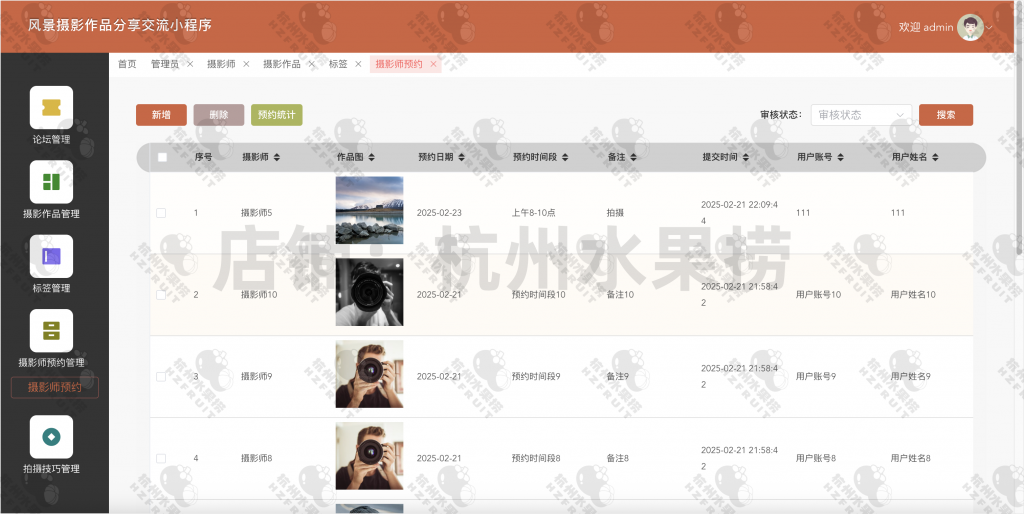The width and height of the screenshot is (1024, 514).
Task: Open 预约统计 statistics
Action: 277,115
